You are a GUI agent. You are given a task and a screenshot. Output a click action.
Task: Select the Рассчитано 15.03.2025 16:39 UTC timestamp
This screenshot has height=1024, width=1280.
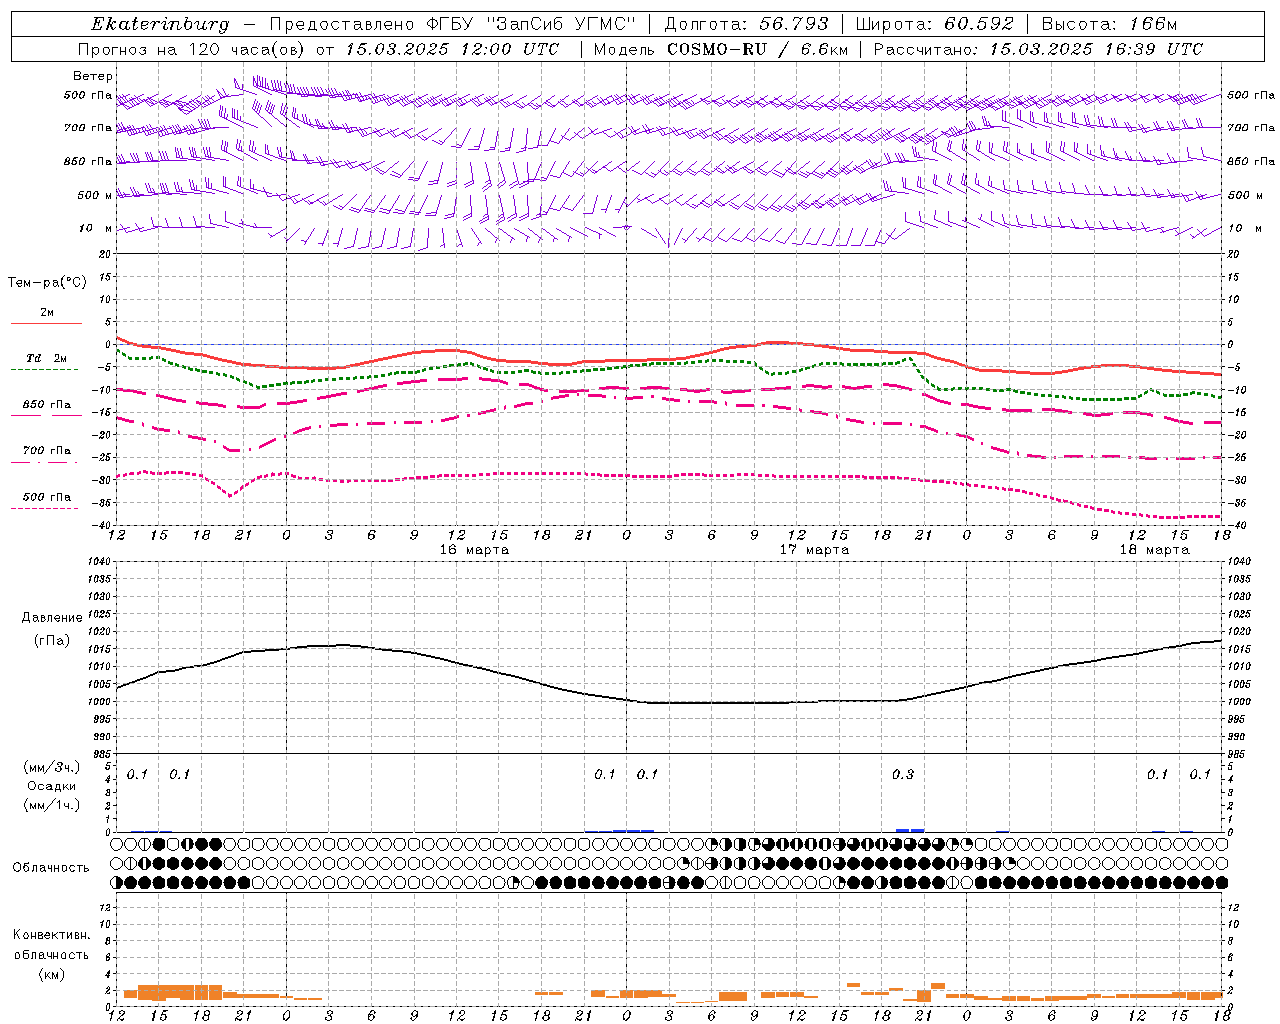1038,49
